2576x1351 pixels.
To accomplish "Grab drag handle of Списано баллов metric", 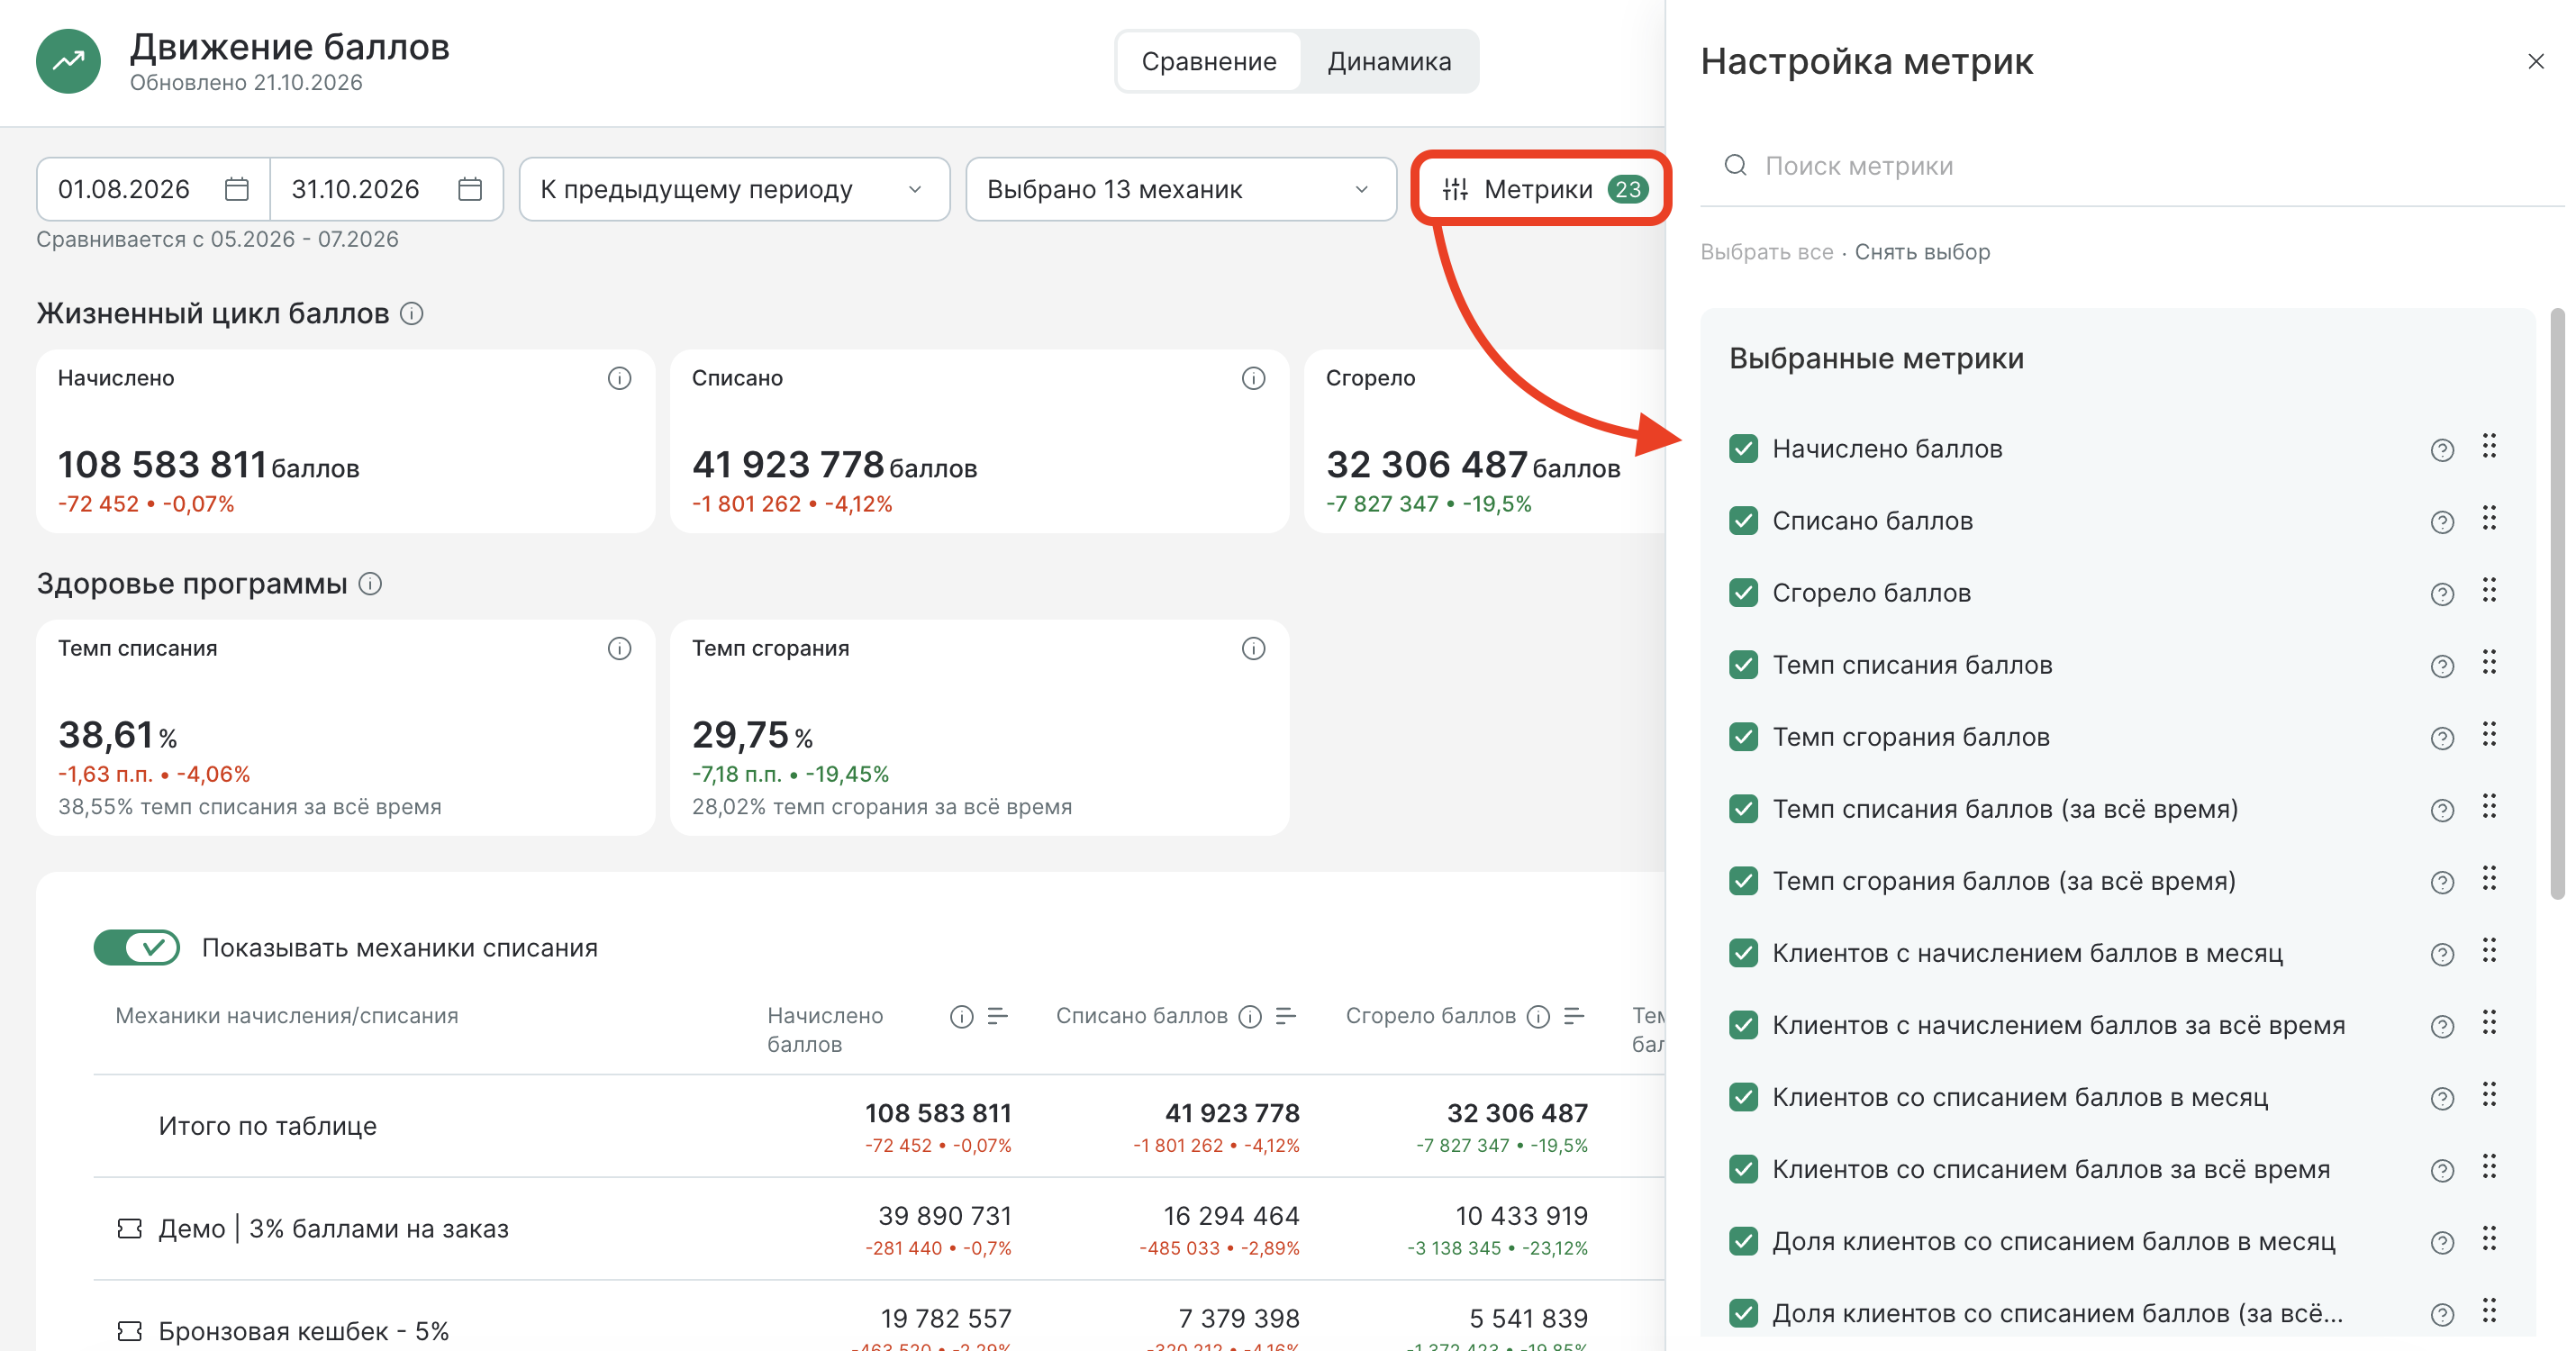I will click(x=2489, y=518).
